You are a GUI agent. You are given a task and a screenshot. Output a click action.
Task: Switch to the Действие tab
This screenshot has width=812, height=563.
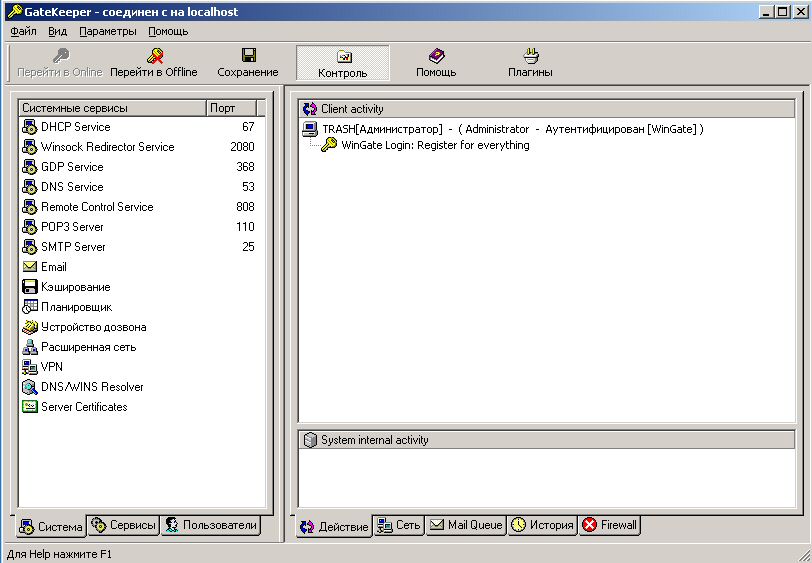[x=334, y=526]
